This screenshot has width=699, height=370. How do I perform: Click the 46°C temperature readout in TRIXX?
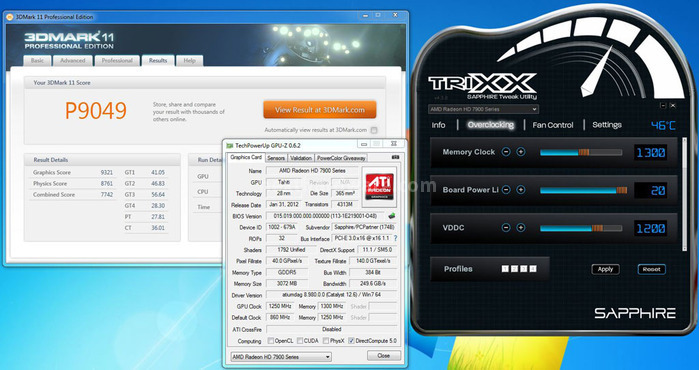(x=663, y=125)
